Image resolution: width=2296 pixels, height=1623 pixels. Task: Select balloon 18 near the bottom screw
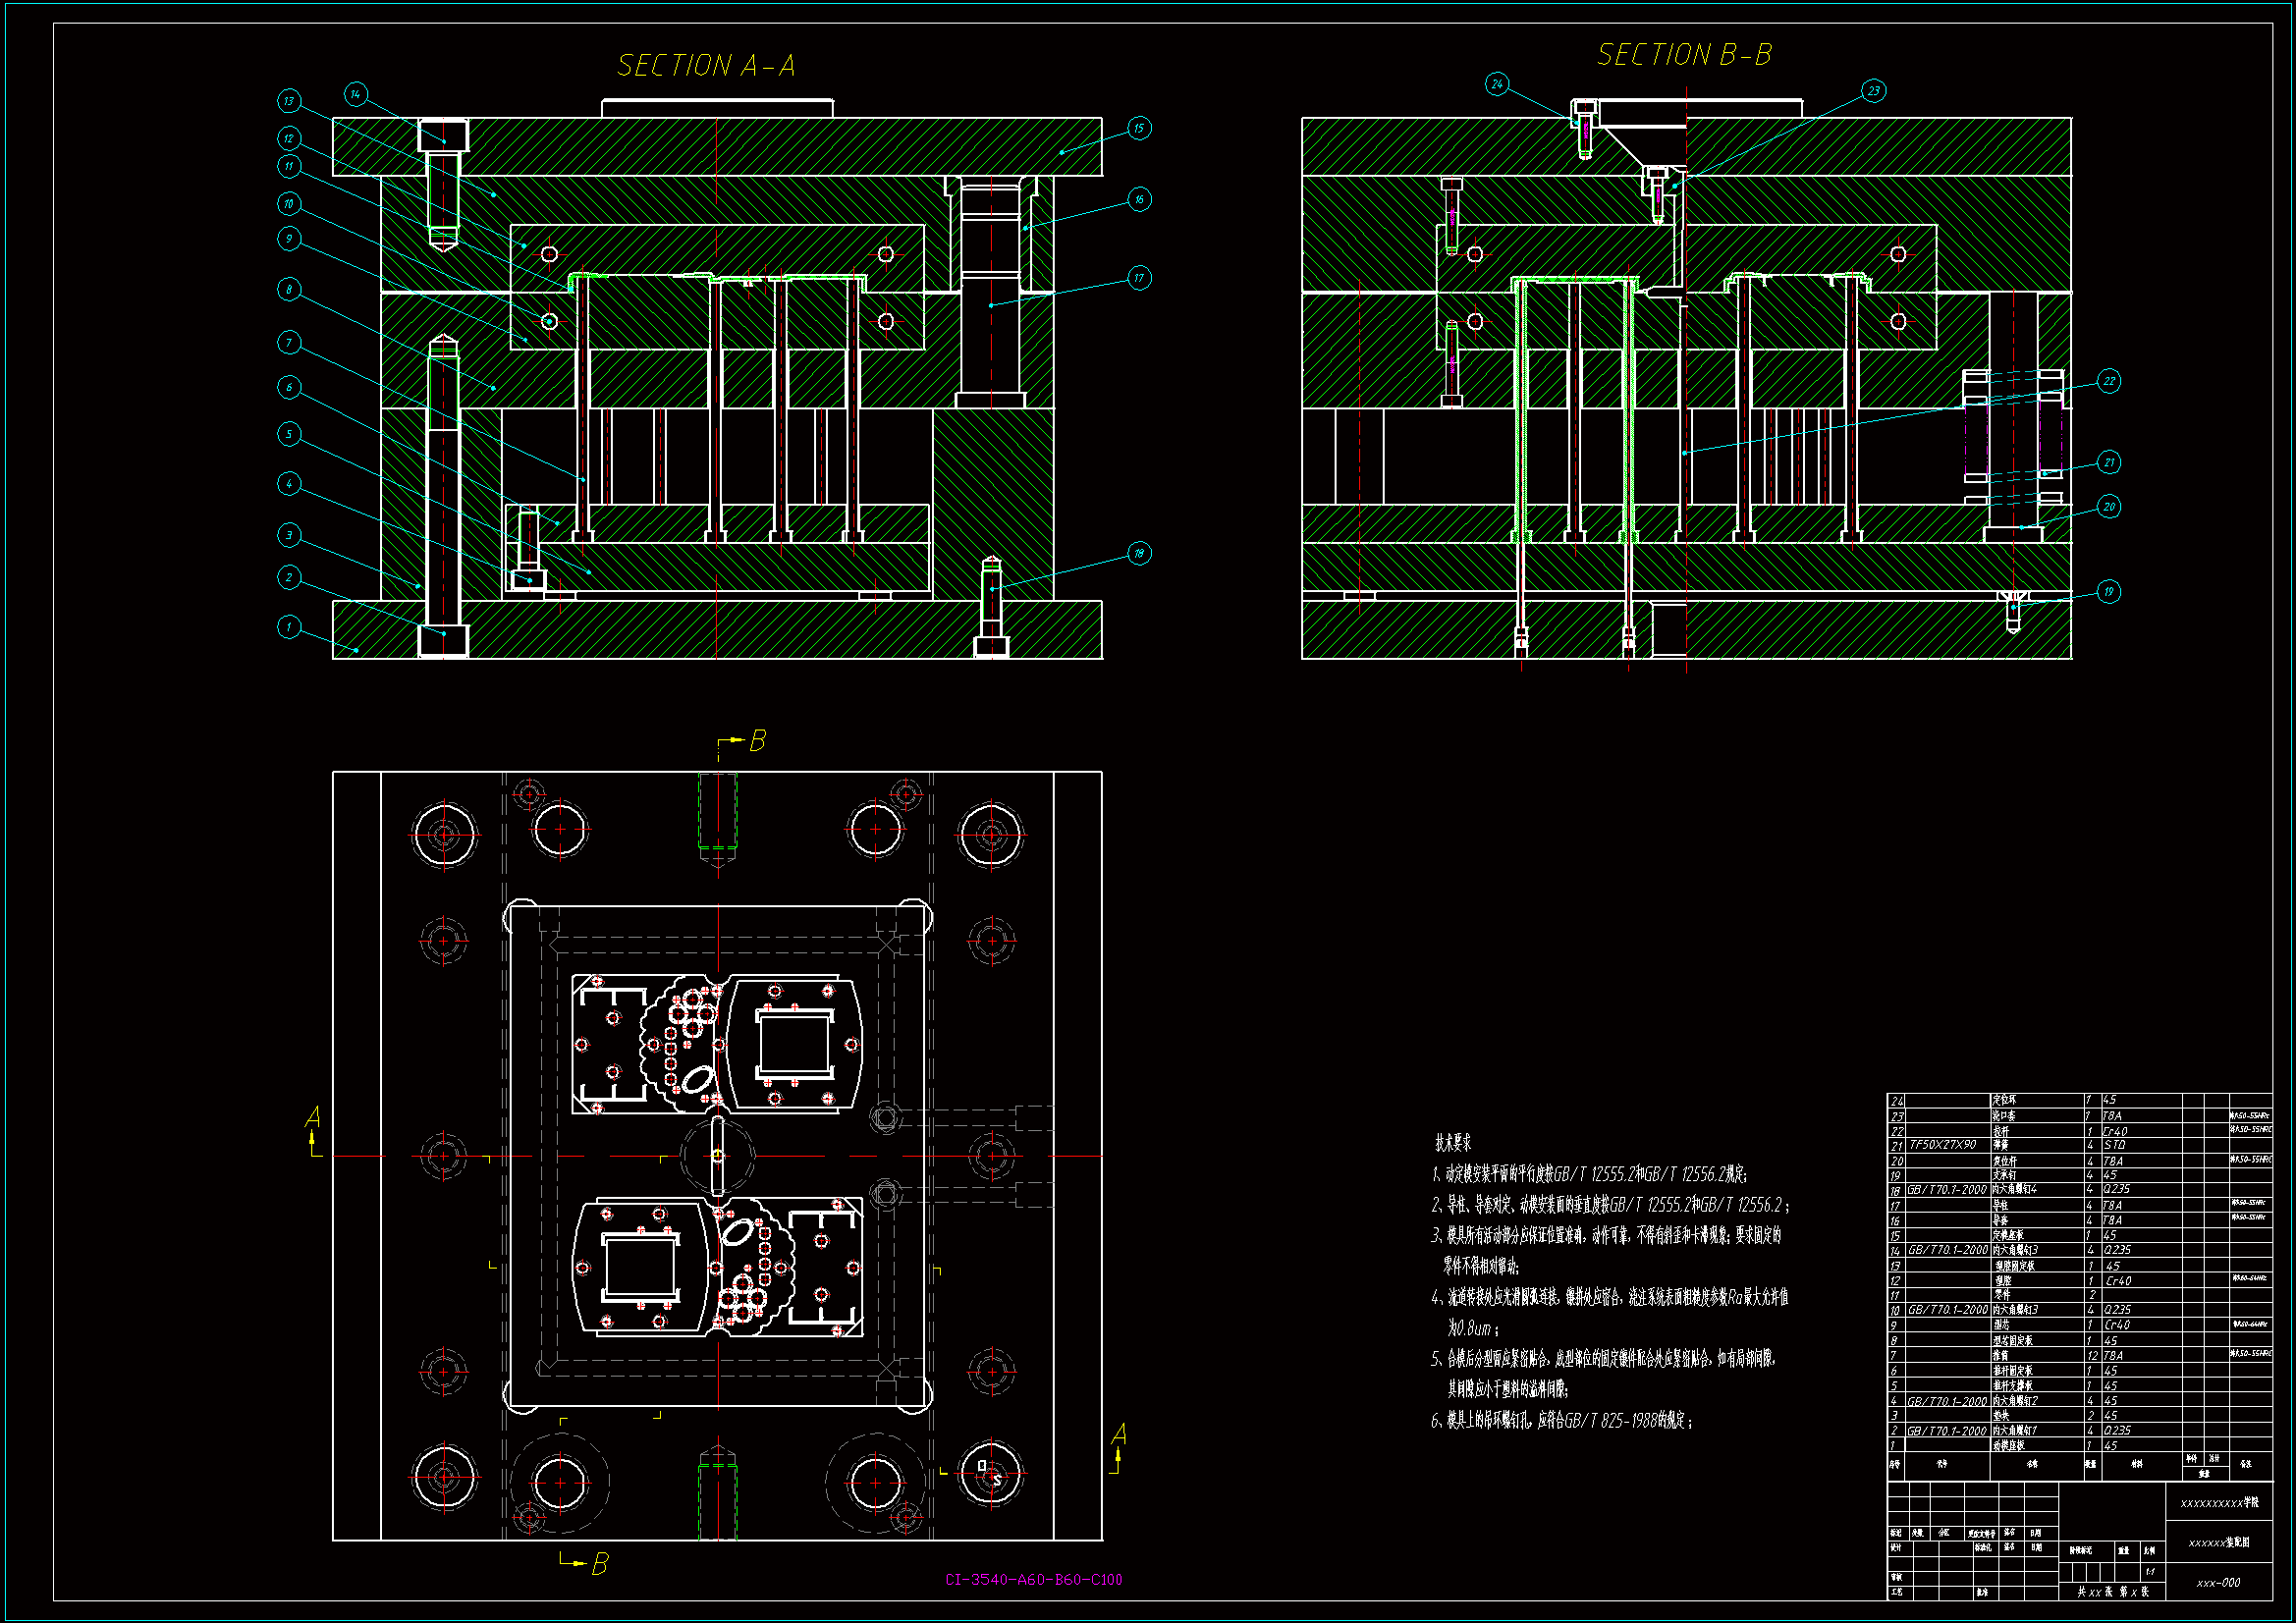pos(1139,553)
